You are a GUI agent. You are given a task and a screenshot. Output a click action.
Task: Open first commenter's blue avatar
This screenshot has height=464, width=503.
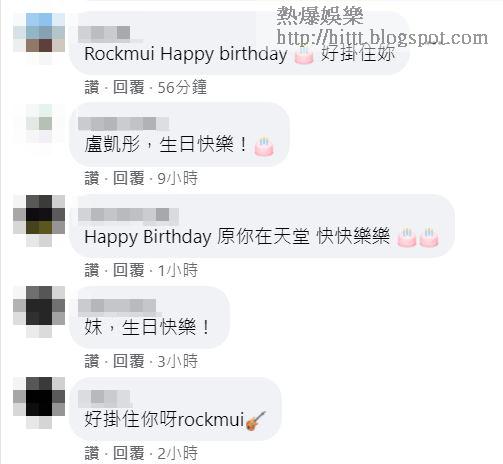[x=39, y=32]
